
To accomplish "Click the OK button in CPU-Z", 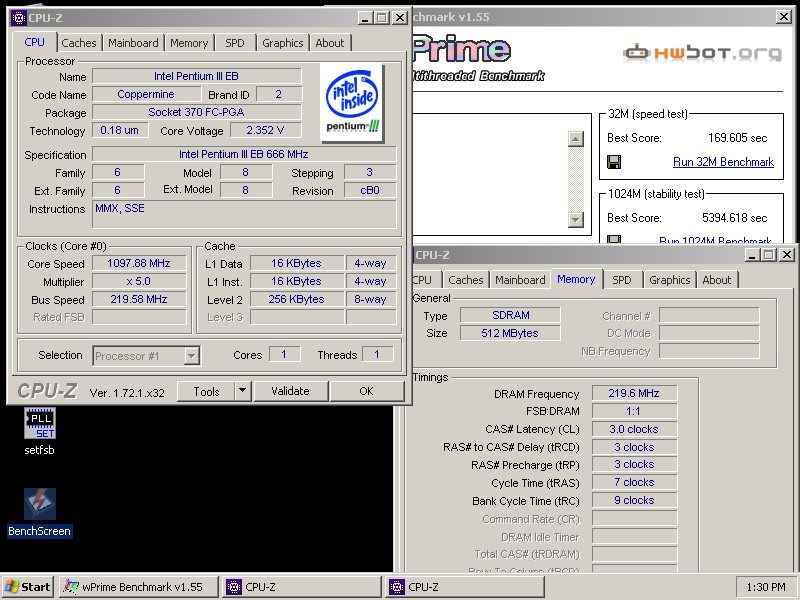I will point(366,391).
